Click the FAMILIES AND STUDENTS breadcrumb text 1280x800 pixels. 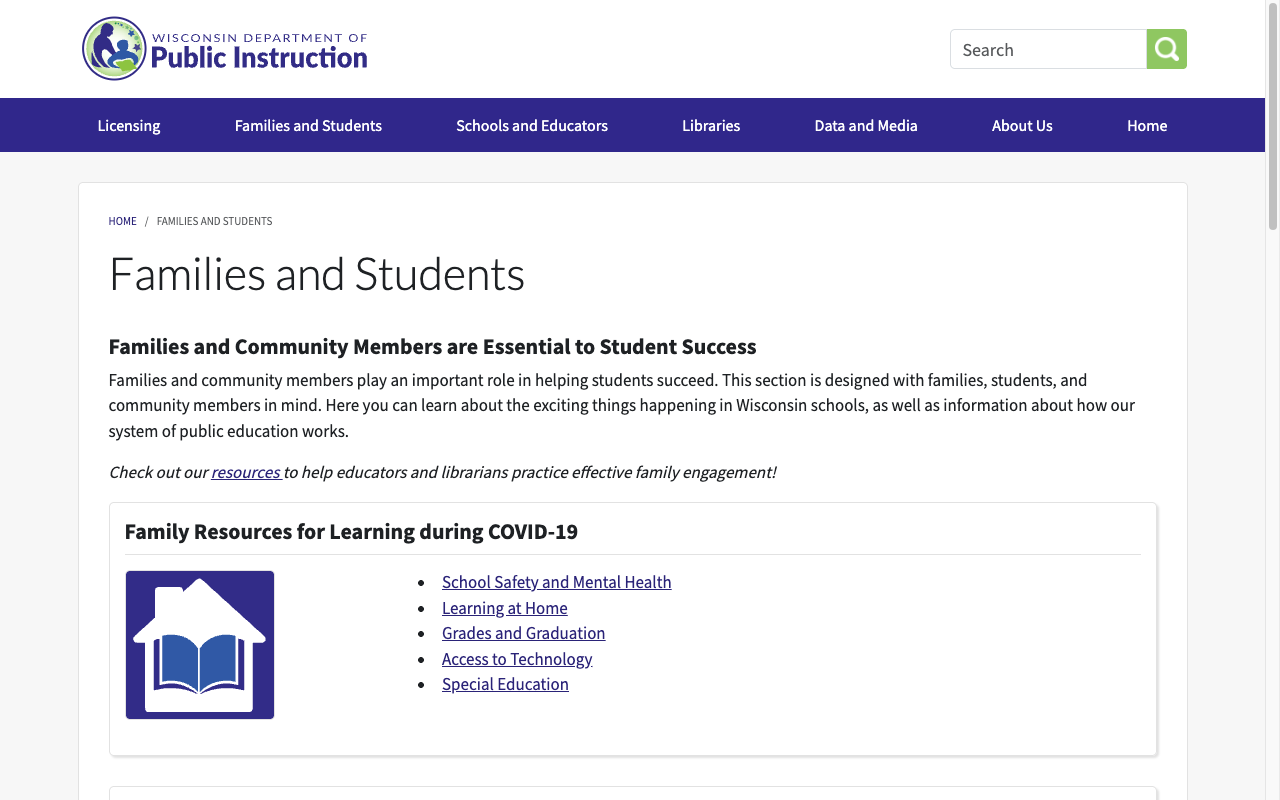pos(214,221)
